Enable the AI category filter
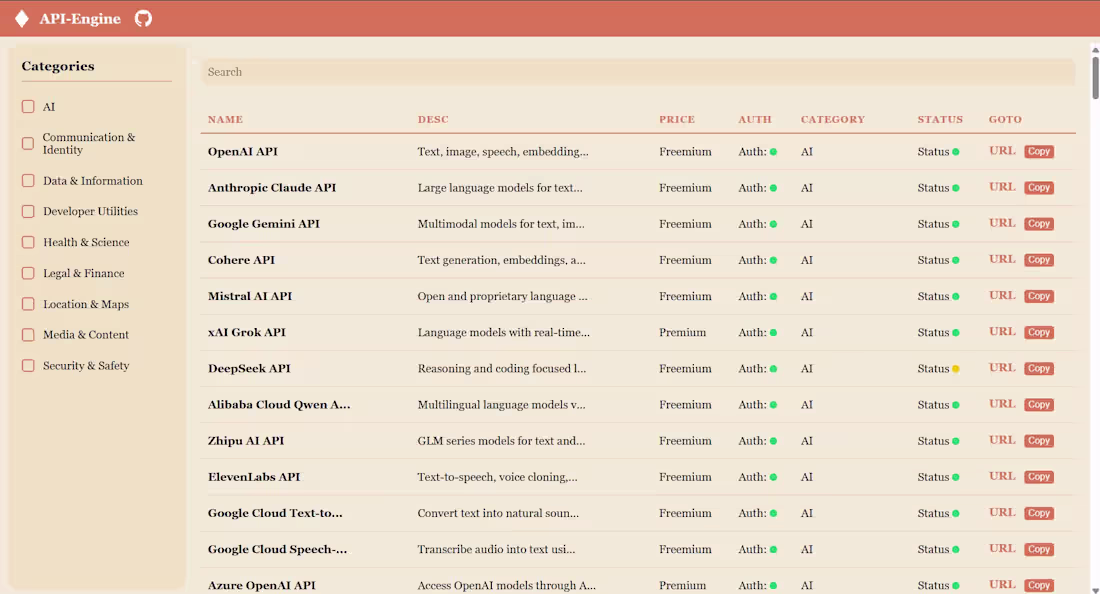 coord(27,107)
